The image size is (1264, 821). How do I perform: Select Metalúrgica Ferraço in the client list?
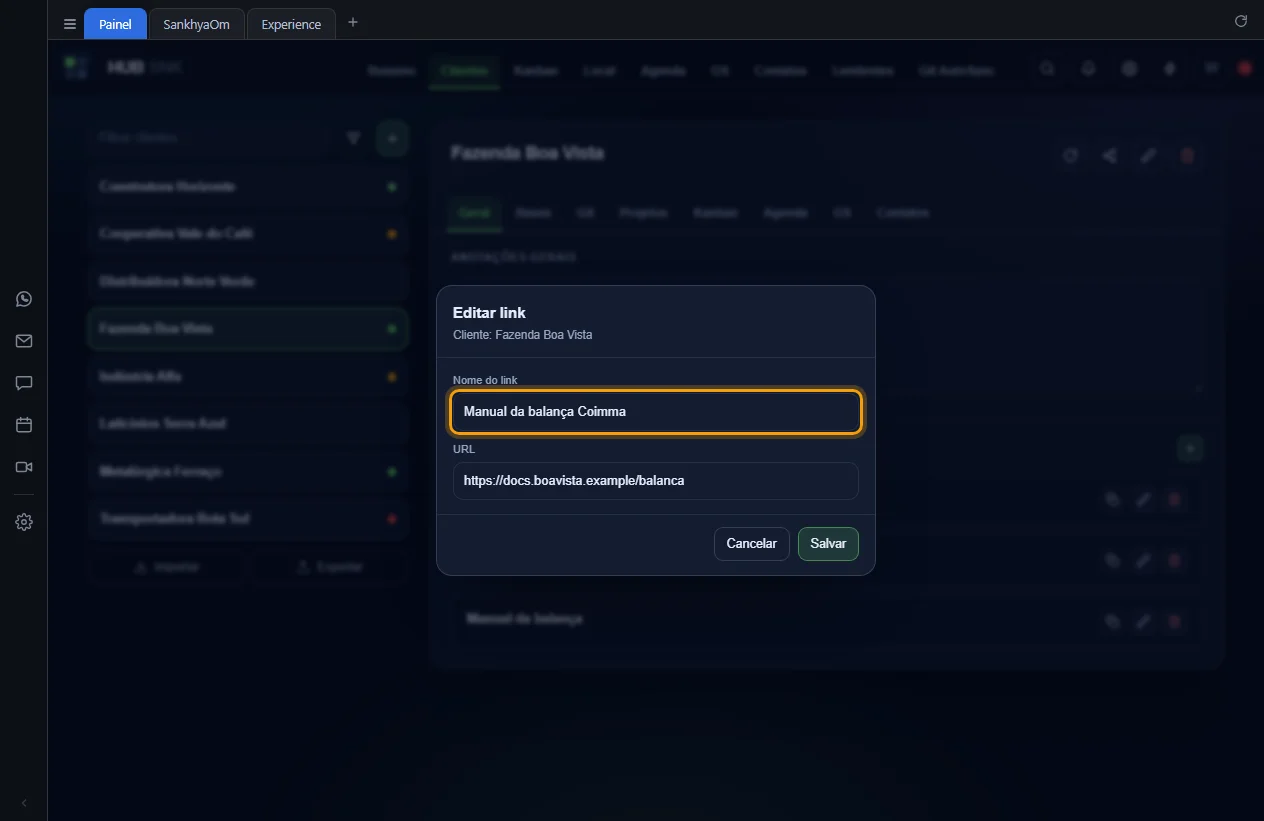coord(248,472)
